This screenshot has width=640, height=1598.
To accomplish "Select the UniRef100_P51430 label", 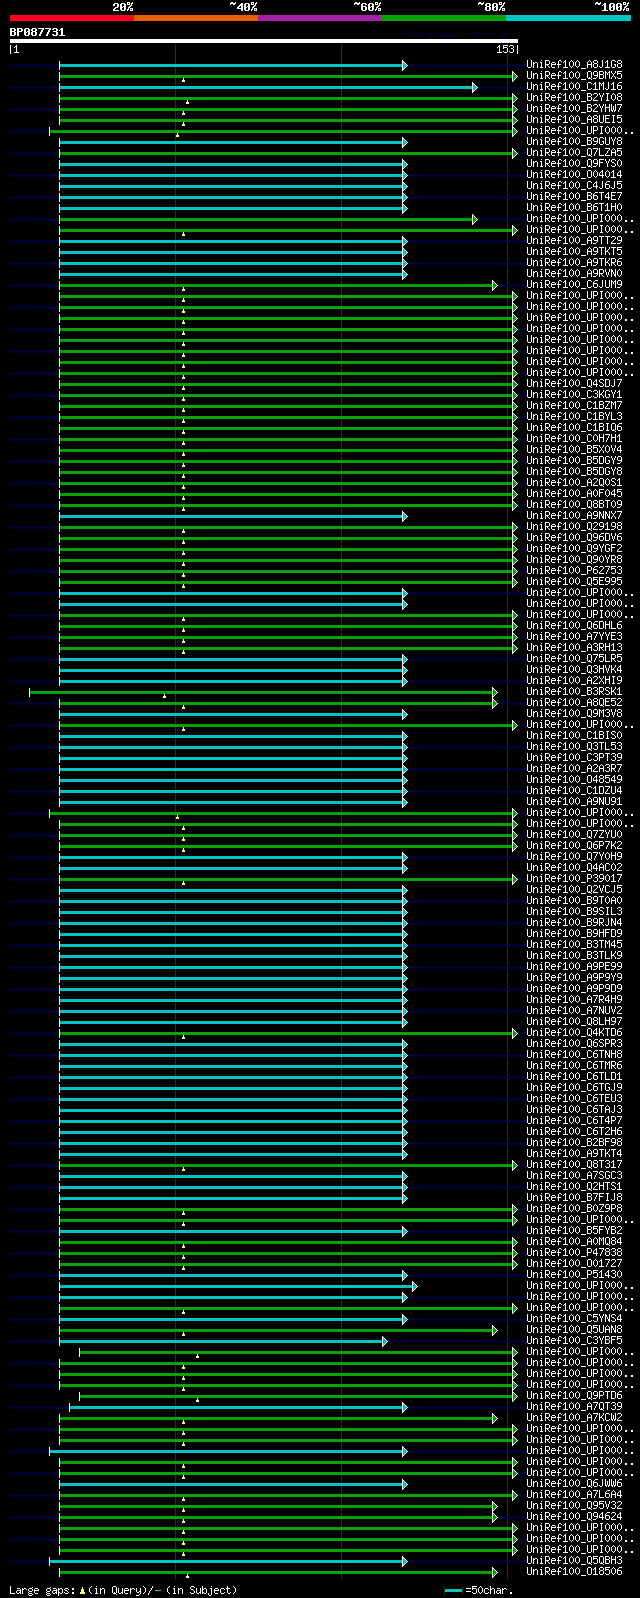I will tap(574, 1275).
